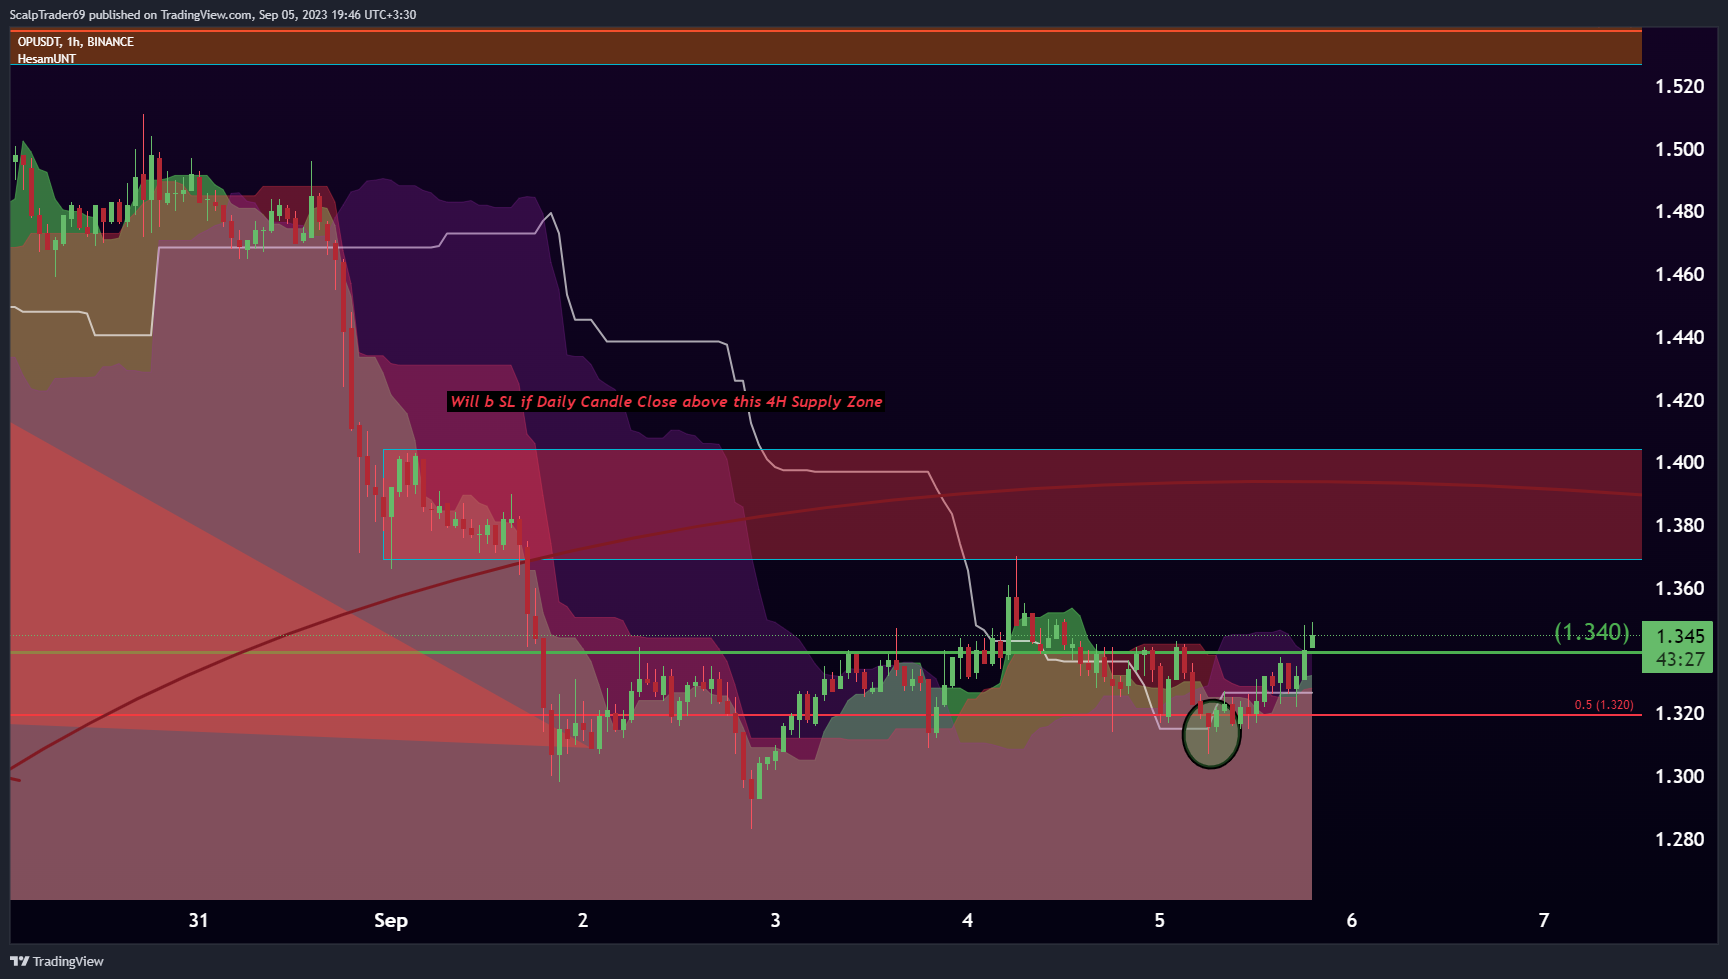Click the TradingView label beside the logo
The image size is (1728, 979).
68,961
